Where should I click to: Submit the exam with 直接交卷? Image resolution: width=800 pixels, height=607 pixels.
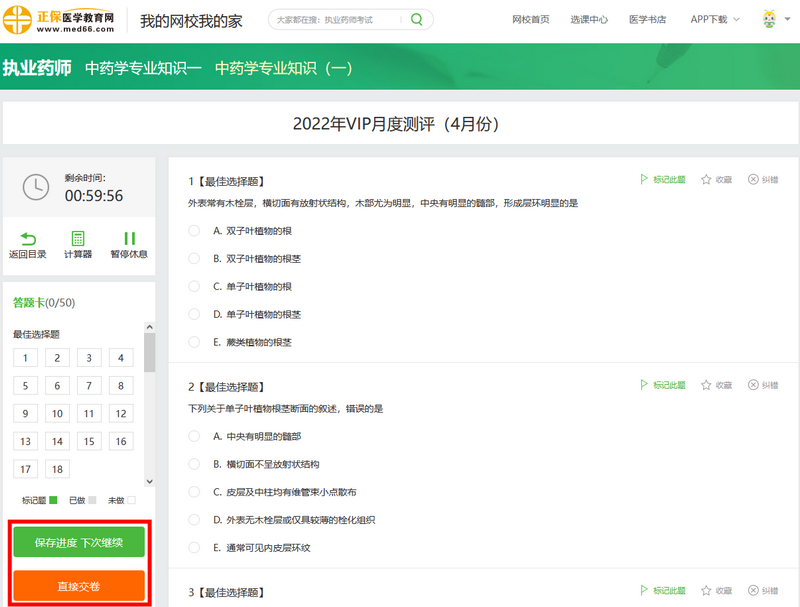(x=79, y=586)
